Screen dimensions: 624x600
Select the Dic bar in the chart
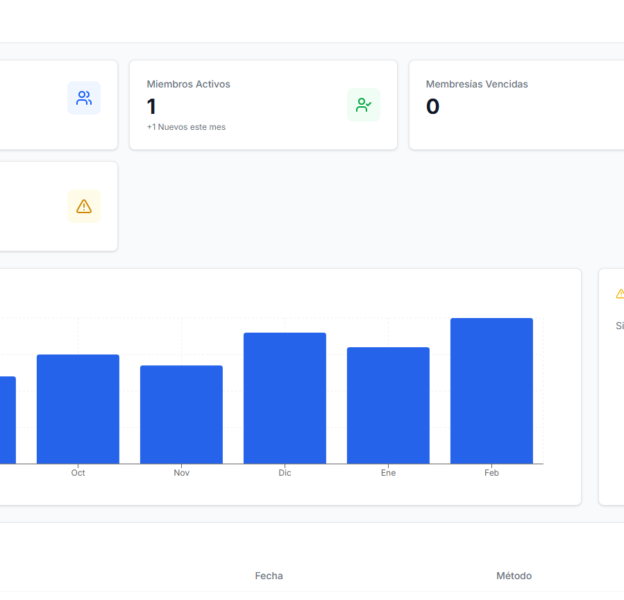pyautogui.click(x=285, y=398)
